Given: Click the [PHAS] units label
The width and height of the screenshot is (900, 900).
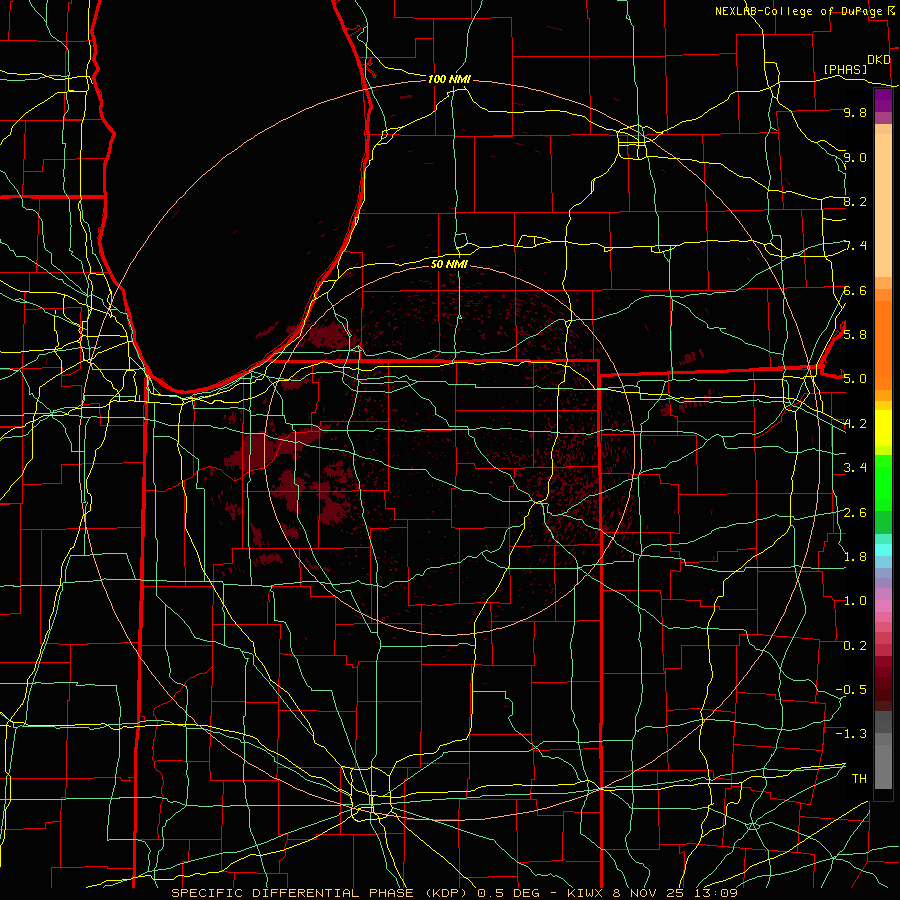Looking at the screenshot, I should pos(845,69).
